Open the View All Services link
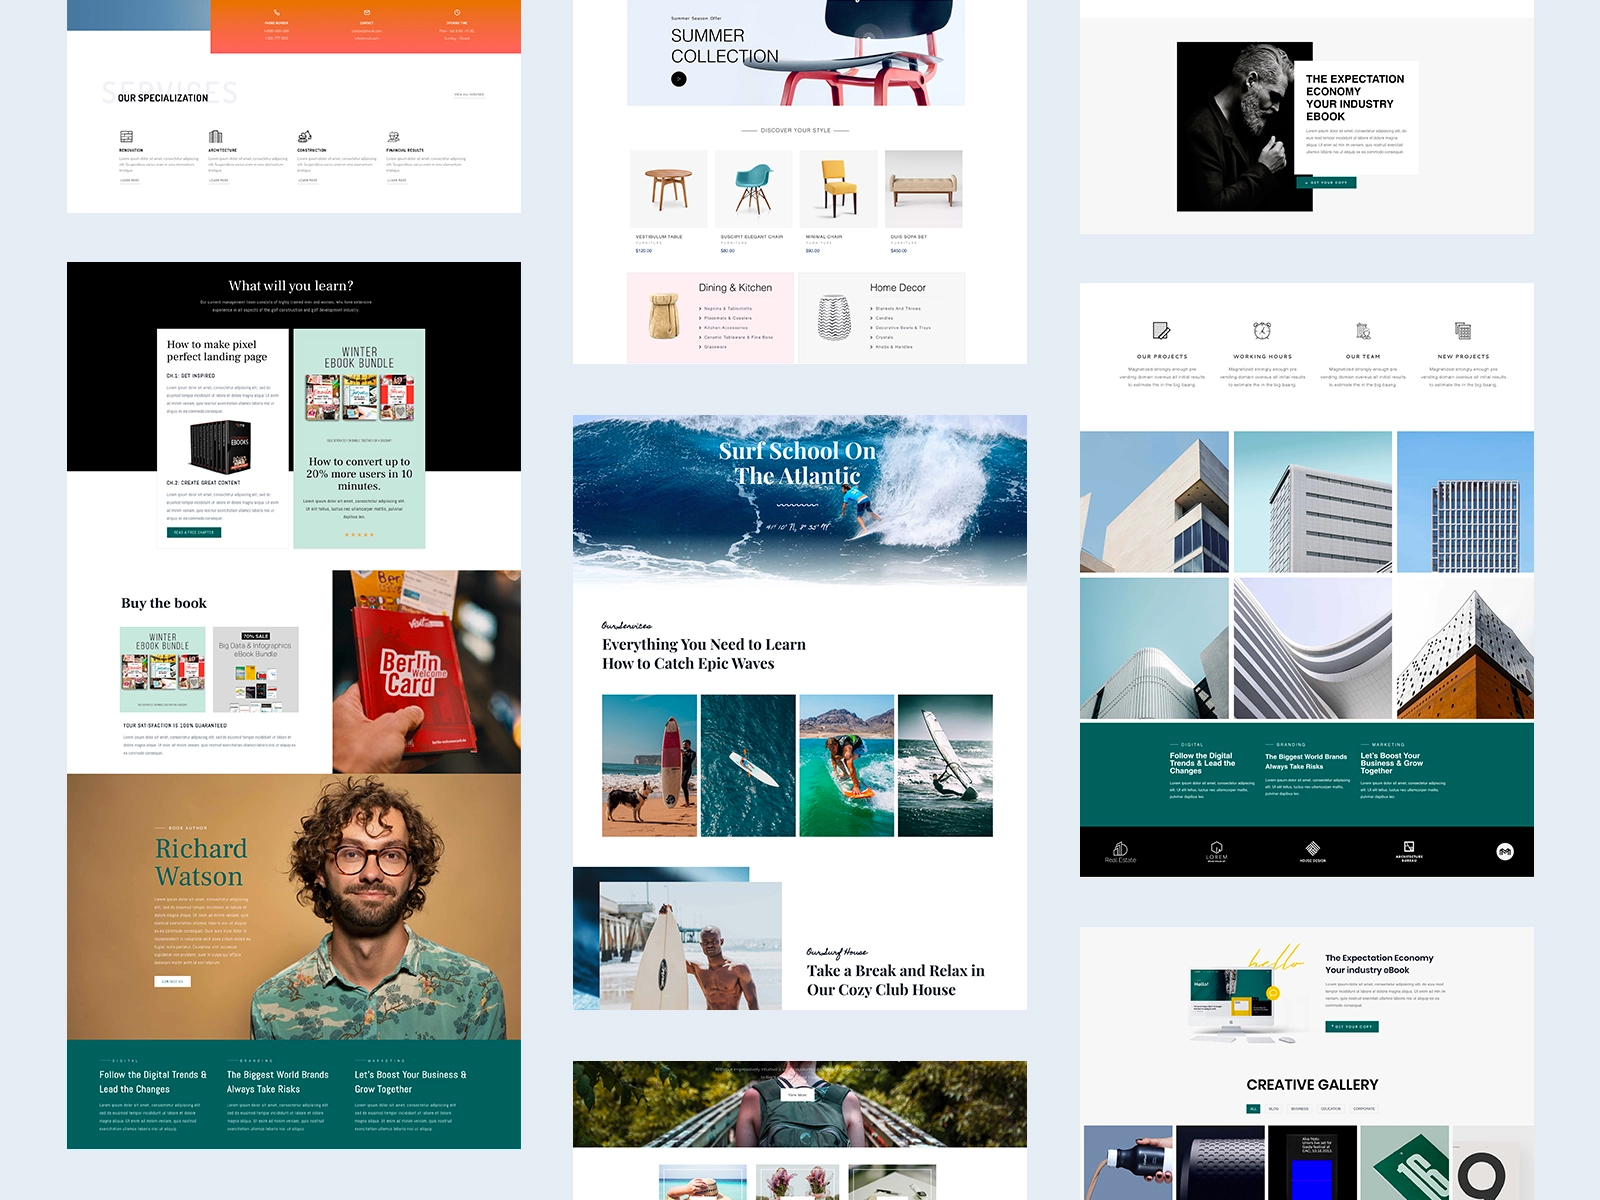The image size is (1600, 1200). click(x=469, y=95)
